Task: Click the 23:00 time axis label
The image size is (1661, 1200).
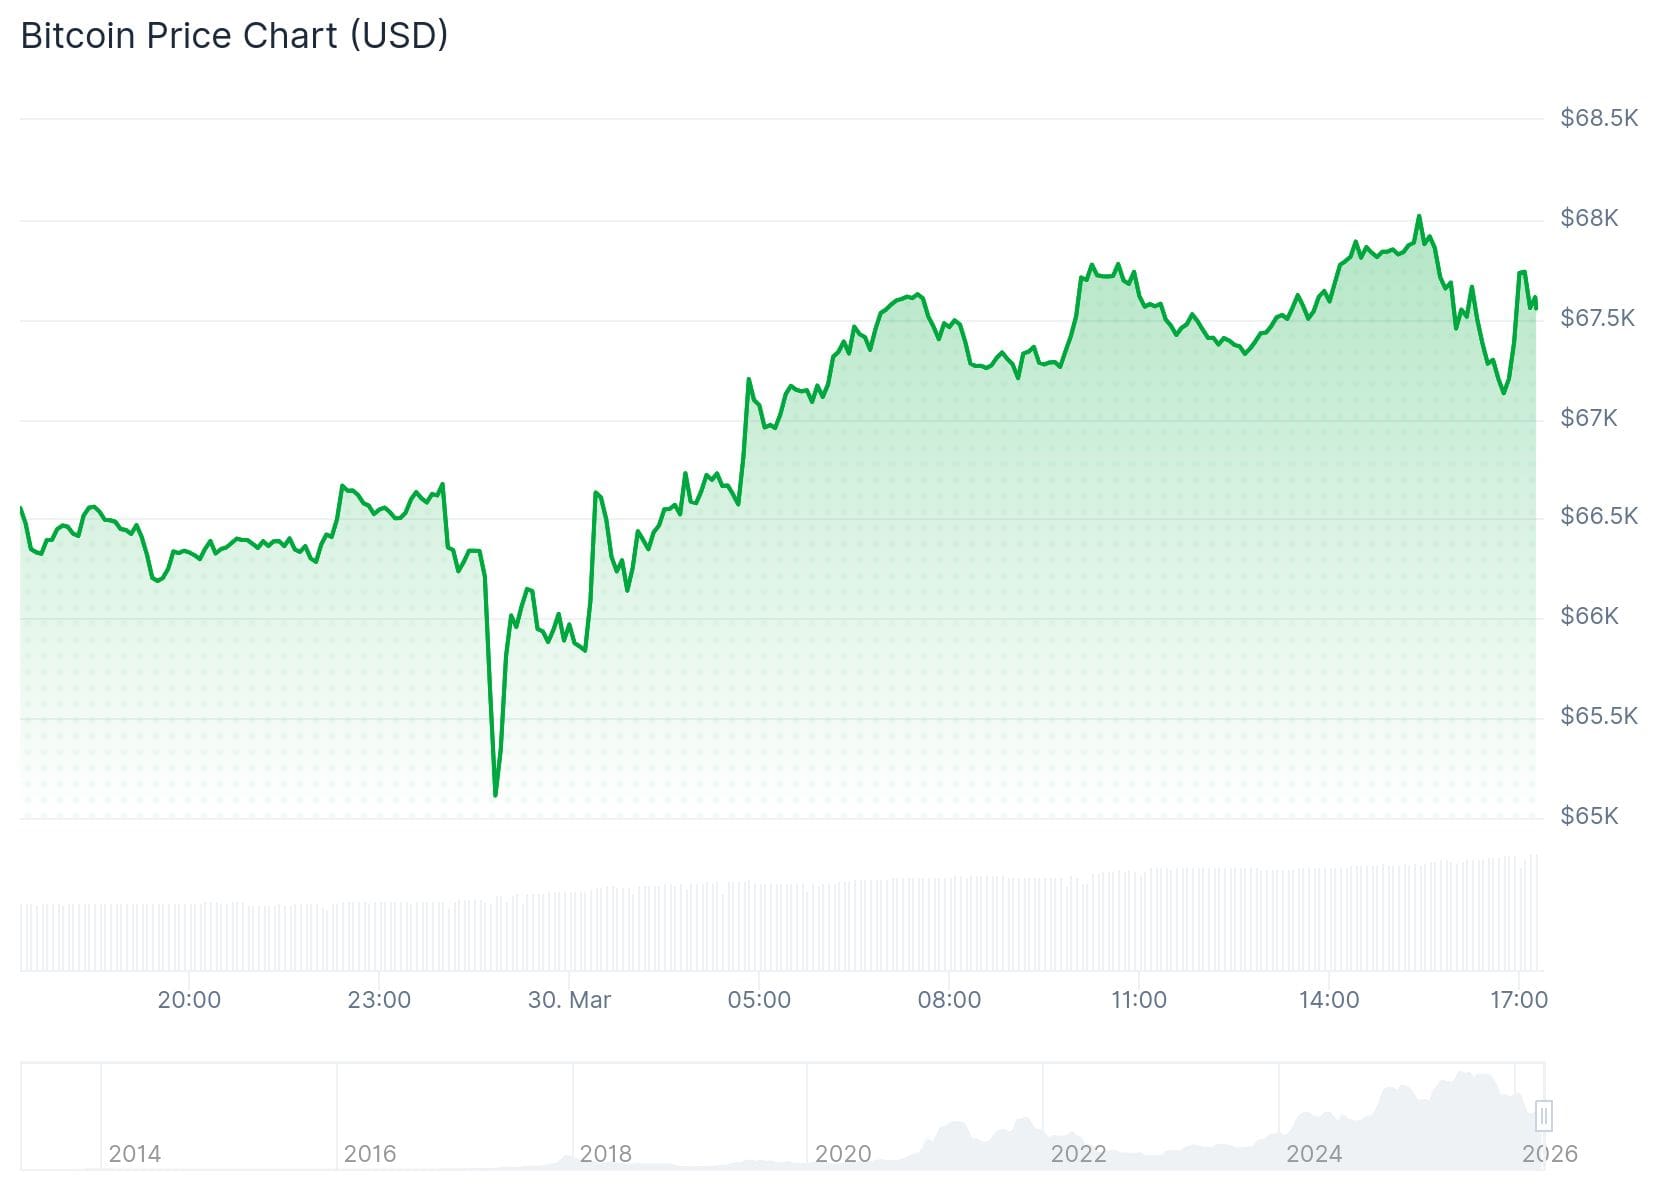Action: point(379,1000)
